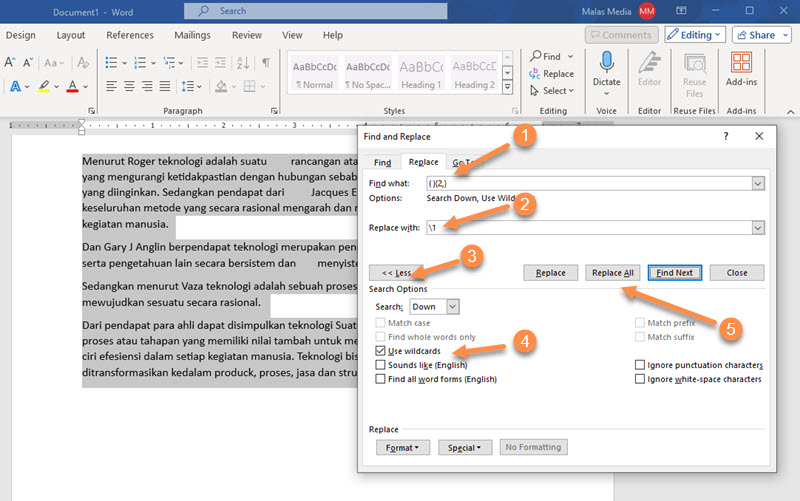Click the Close button in dialog
800x501 pixels.
pyautogui.click(x=737, y=273)
